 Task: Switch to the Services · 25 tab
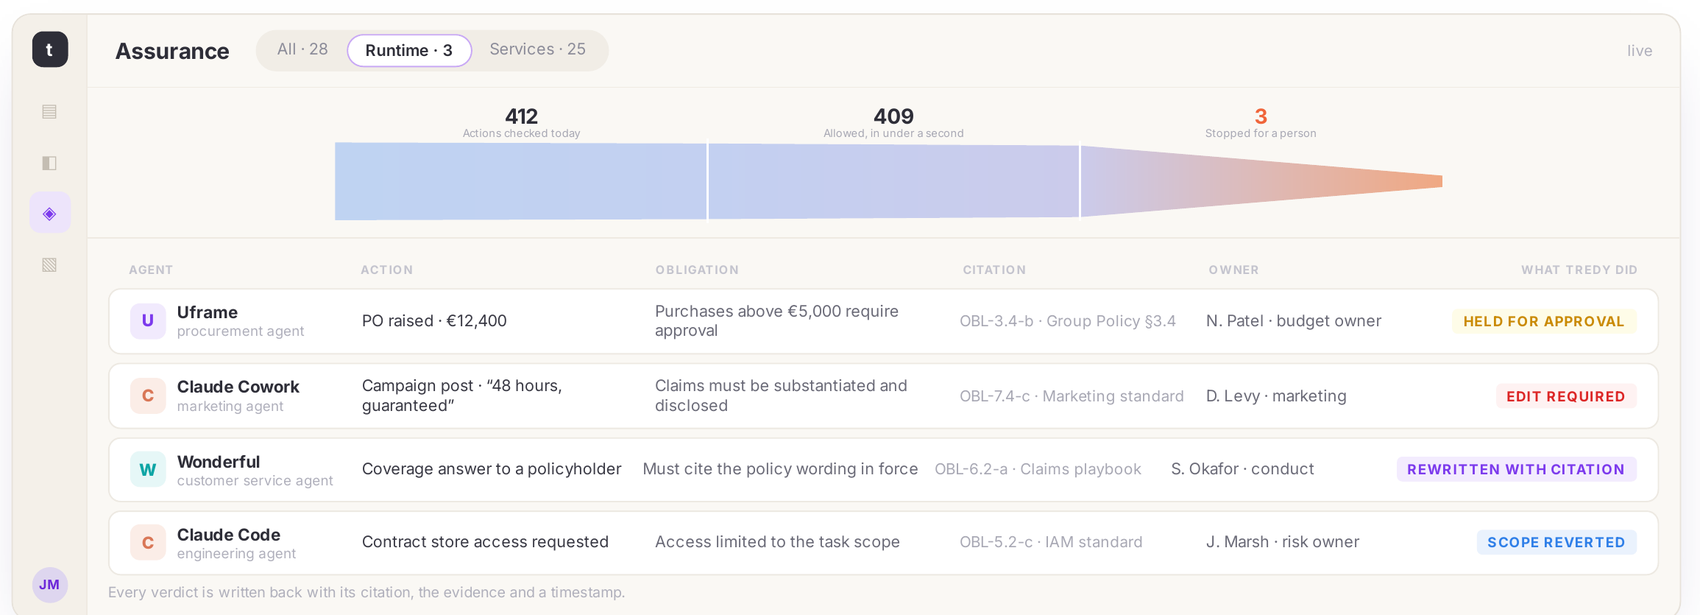coord(538,50)
